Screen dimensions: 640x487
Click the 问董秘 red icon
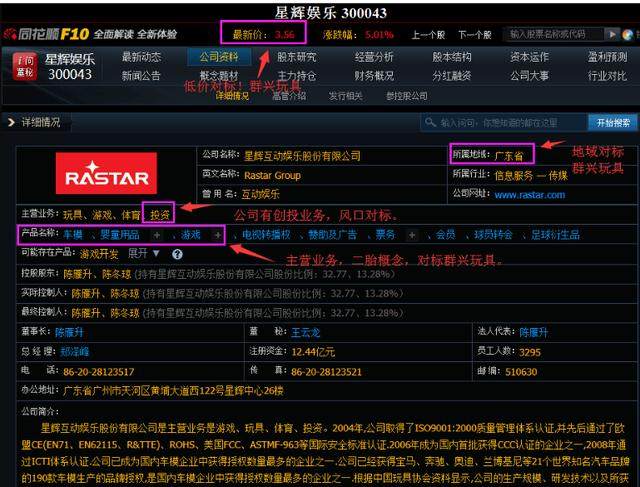(x=25, y=66)
